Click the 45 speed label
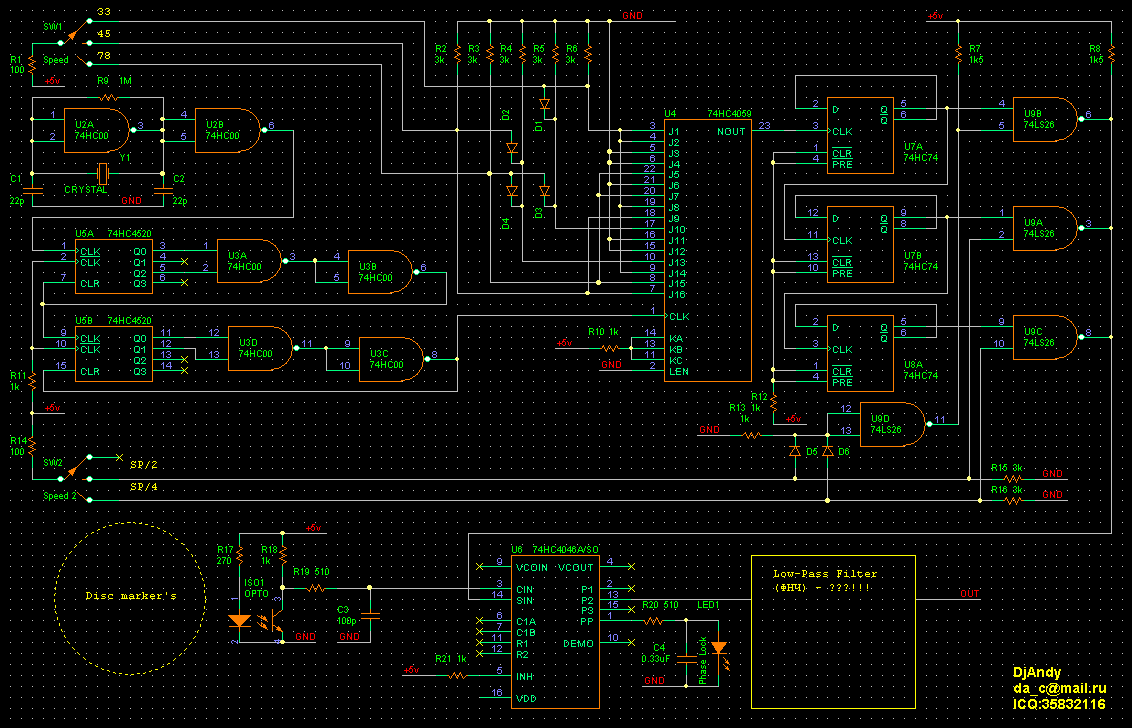Image resolution: width=1132 pixels, height=728 pixels. [x=103, y=33]
